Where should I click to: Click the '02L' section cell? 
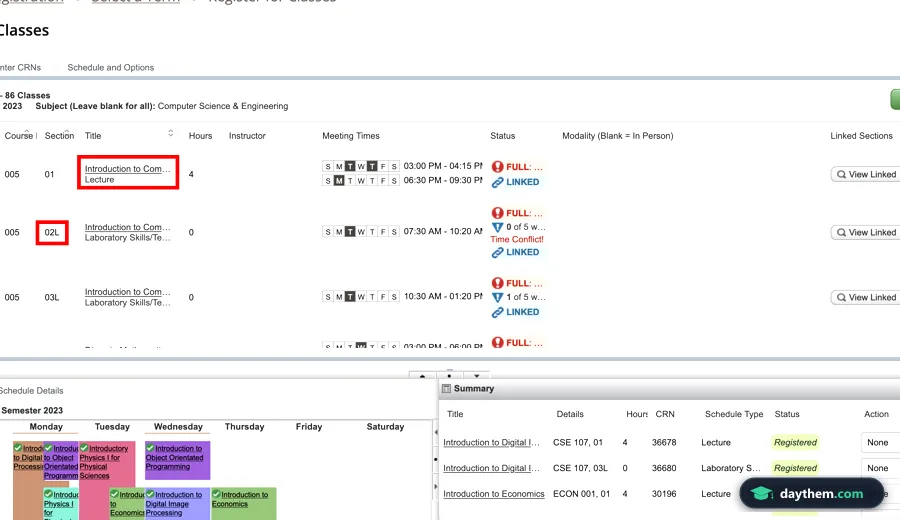coord(52,232)
